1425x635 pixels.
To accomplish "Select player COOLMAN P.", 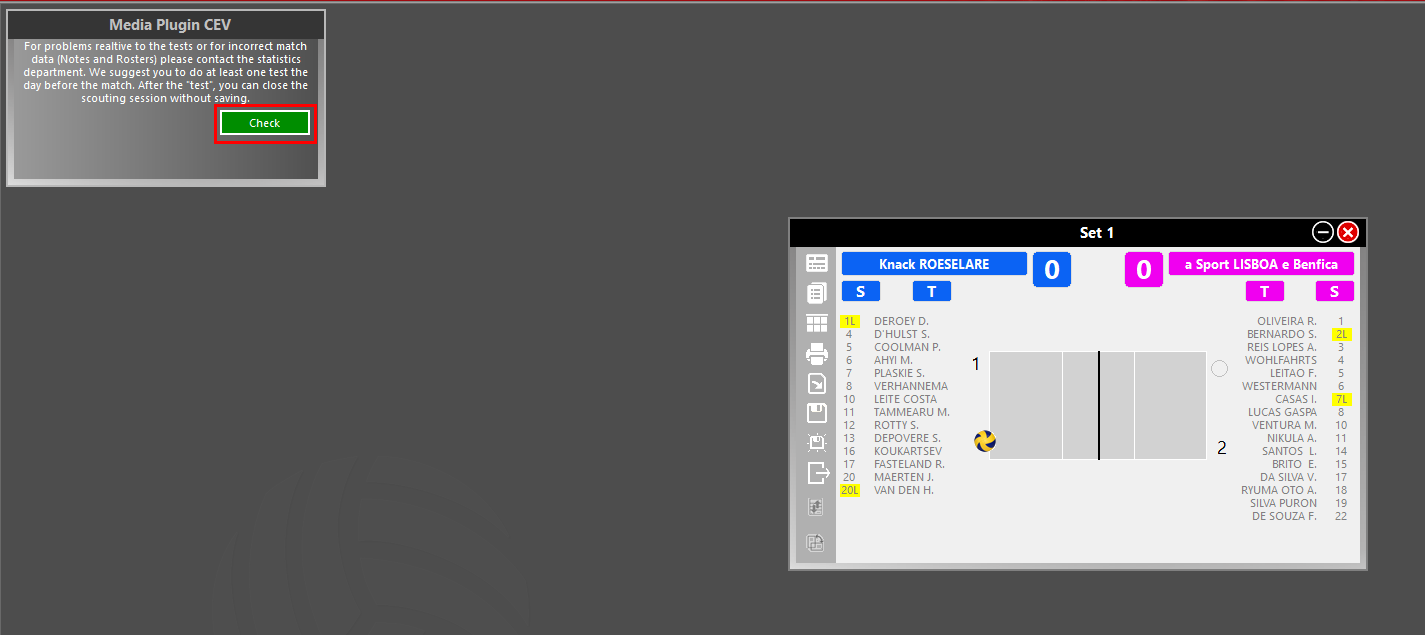I will pos(907,347).
